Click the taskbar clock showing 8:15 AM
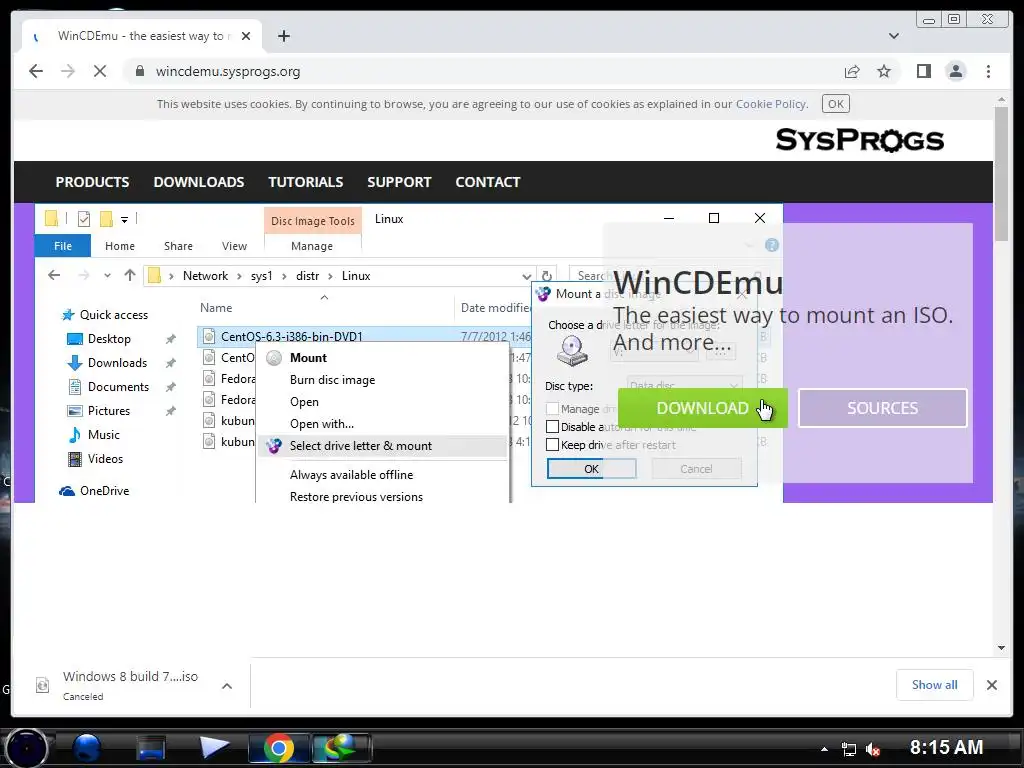 pyautogui.click(x=946, y=747)
